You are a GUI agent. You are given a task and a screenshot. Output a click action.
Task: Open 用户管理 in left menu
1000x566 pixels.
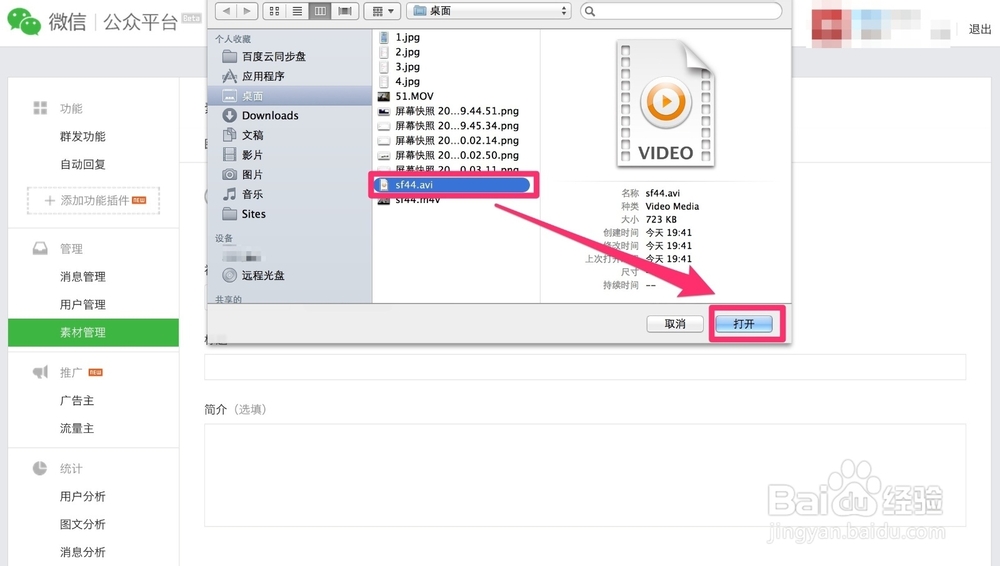click(x=83, y=304)
